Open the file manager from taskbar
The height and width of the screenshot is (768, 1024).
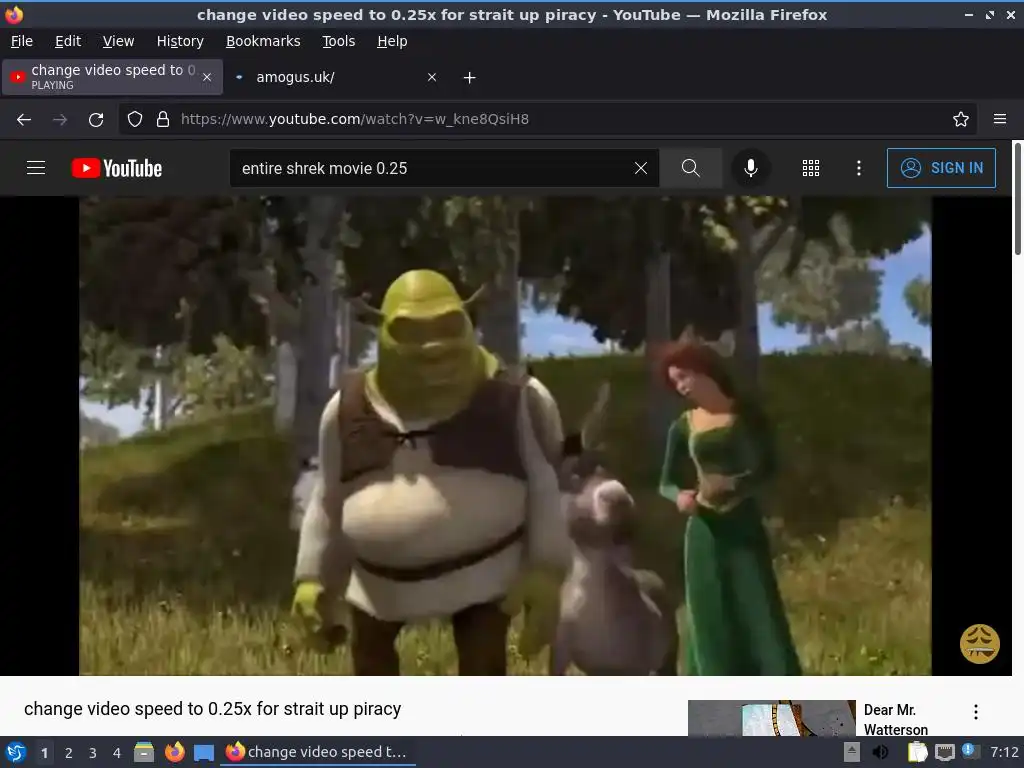[x=144, y=752]
